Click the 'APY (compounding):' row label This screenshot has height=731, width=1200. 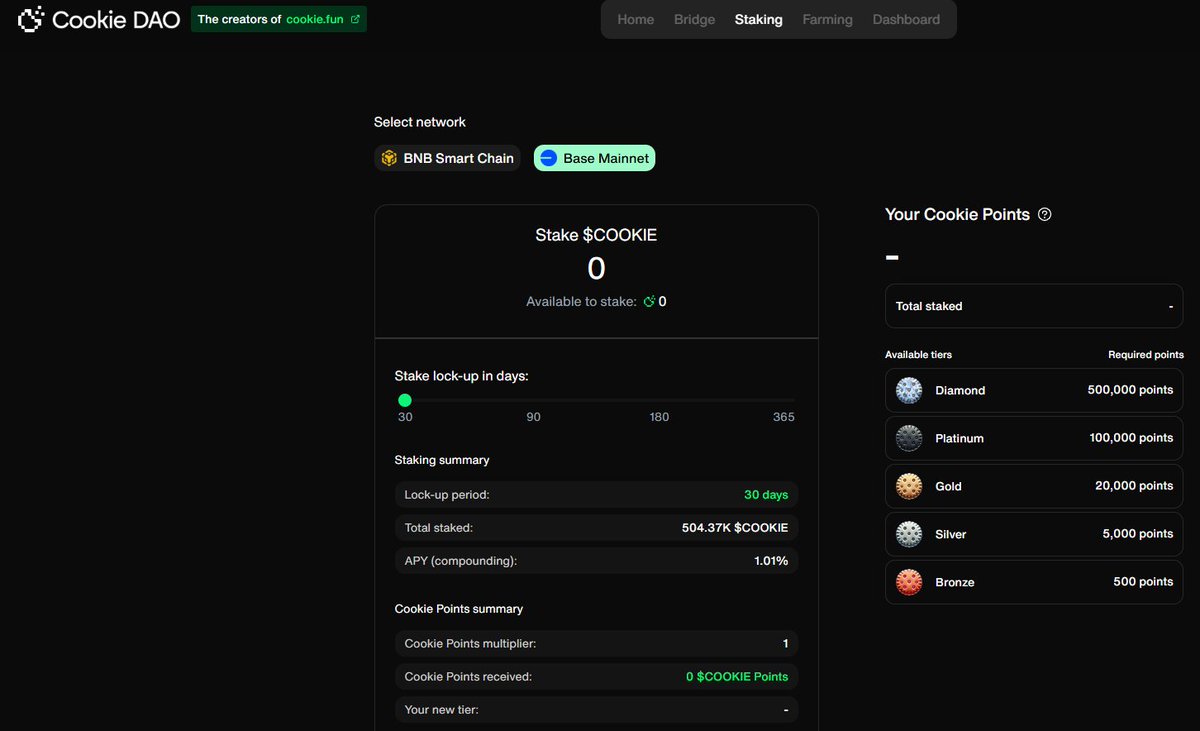point(461,561)
